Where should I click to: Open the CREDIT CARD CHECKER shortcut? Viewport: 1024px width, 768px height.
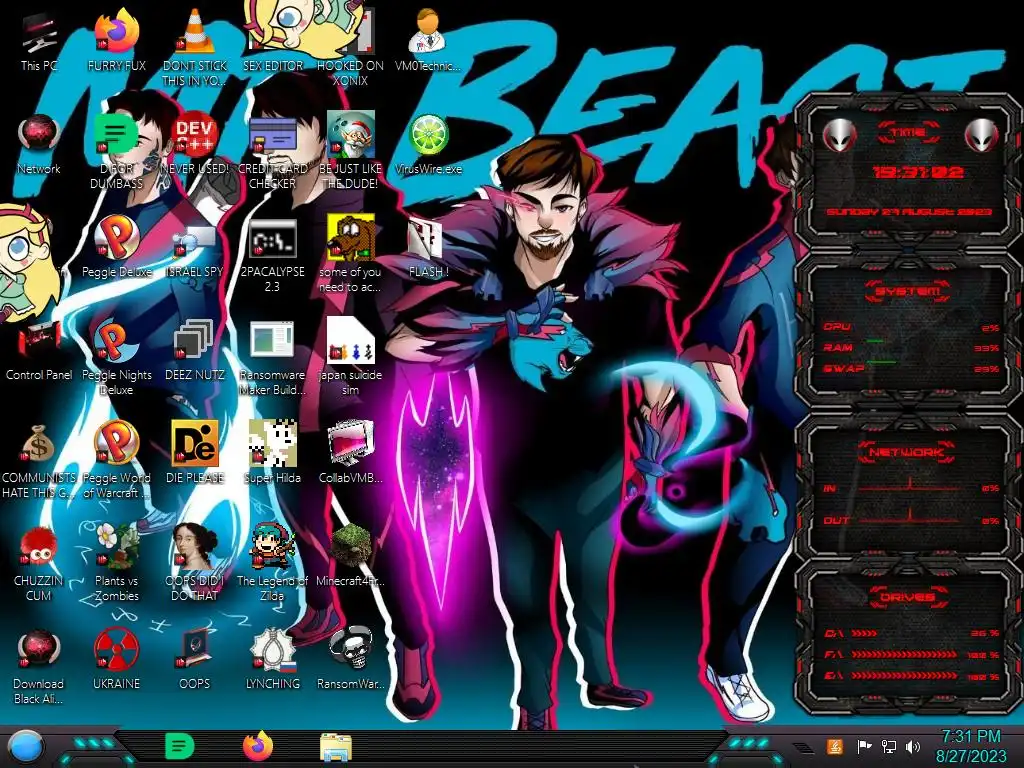pyautogui.click(x=272, y=135)
